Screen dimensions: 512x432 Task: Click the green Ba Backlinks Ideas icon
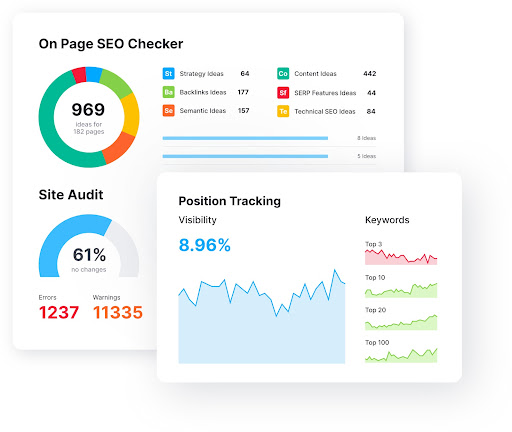[x=168, y=92]
